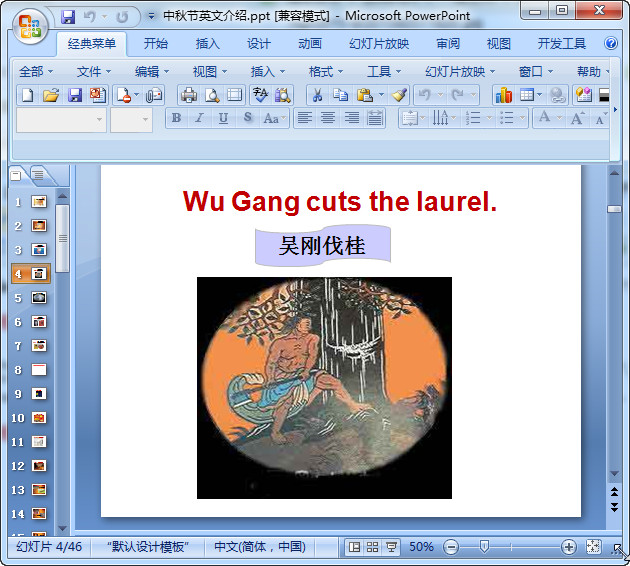
Task: Go to previous slide double-arrow button
Action: (x=614, y=491)
